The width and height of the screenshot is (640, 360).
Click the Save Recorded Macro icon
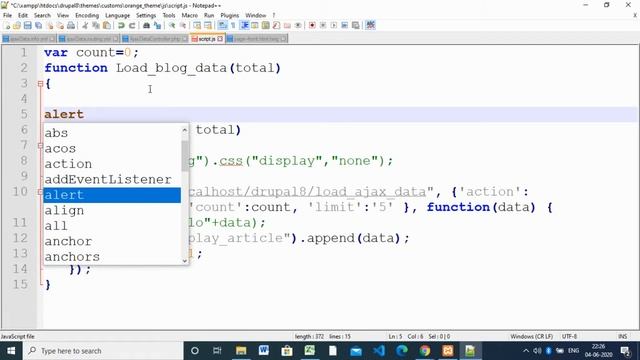click(356, 25)
